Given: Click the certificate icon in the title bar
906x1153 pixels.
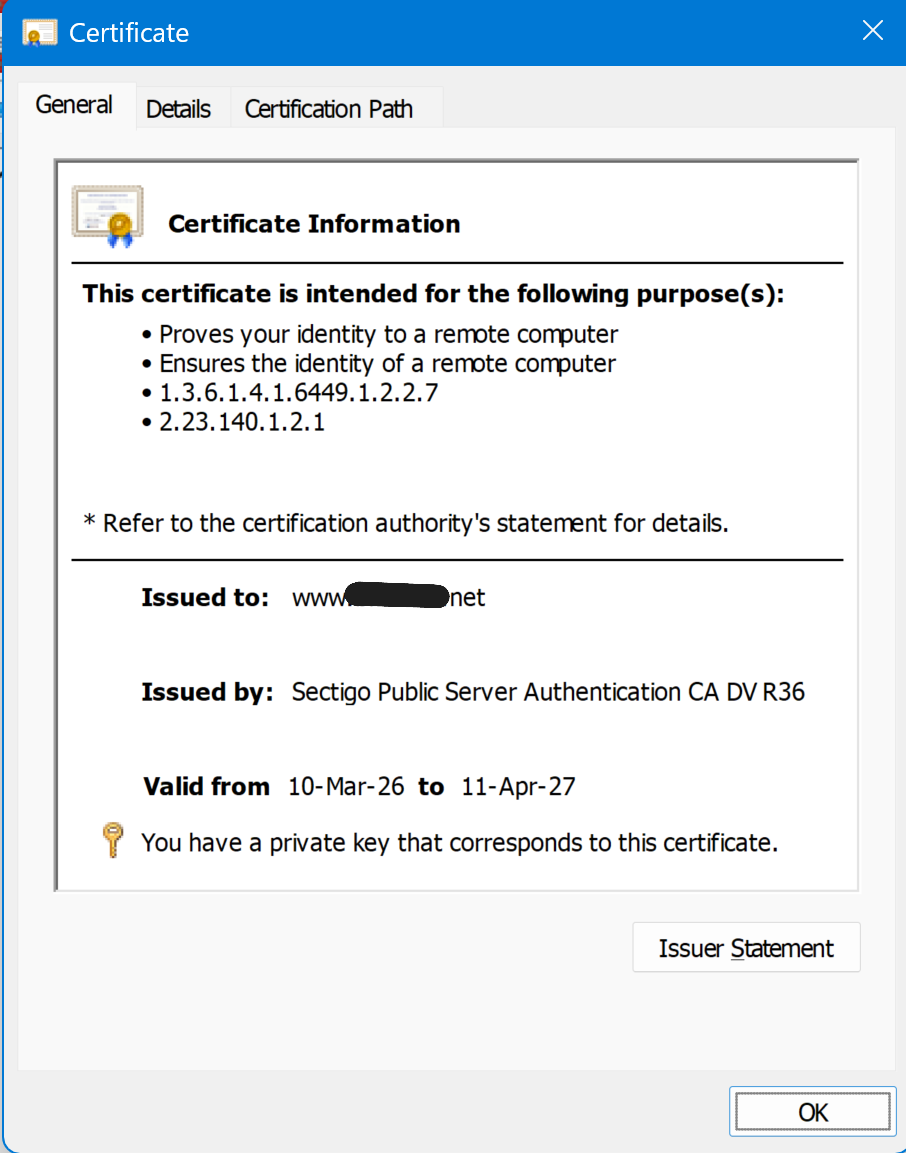Looking at the screenshot, I should [39, 32].
